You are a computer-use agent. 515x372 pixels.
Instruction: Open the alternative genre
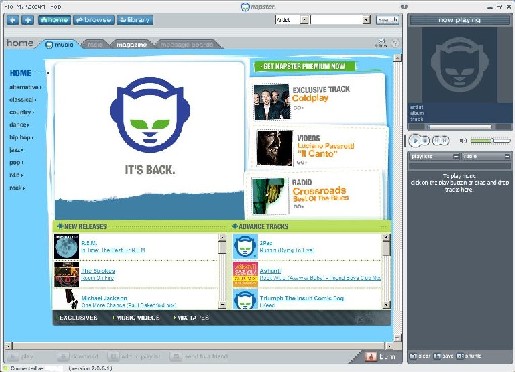click(25, 87)
